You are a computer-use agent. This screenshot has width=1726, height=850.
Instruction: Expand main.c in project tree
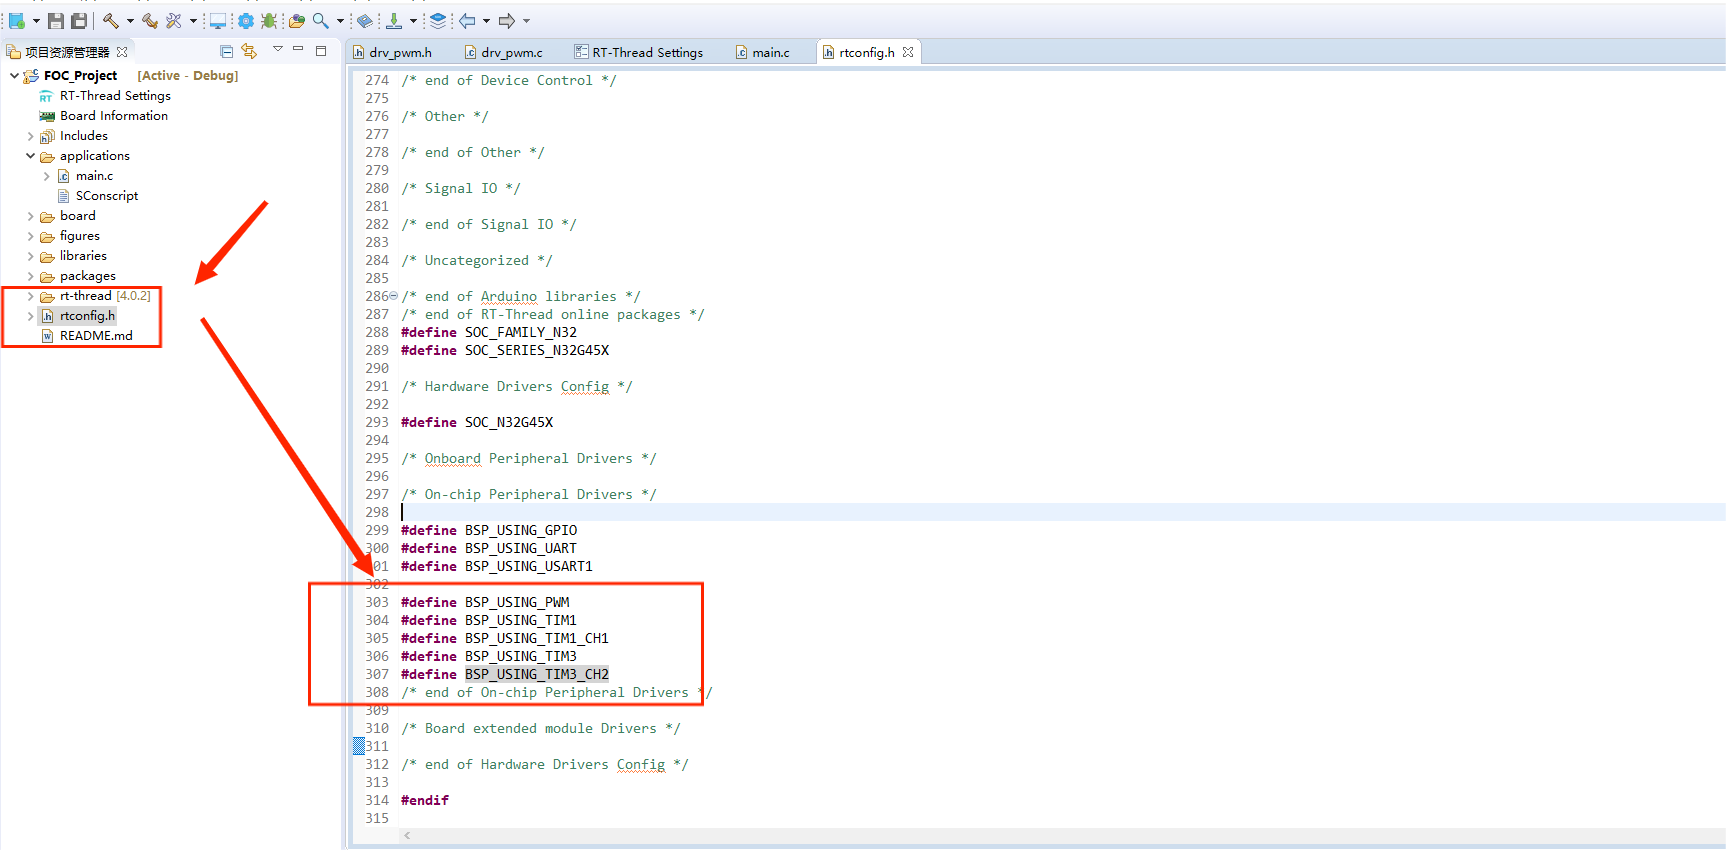tap(46, 176)
